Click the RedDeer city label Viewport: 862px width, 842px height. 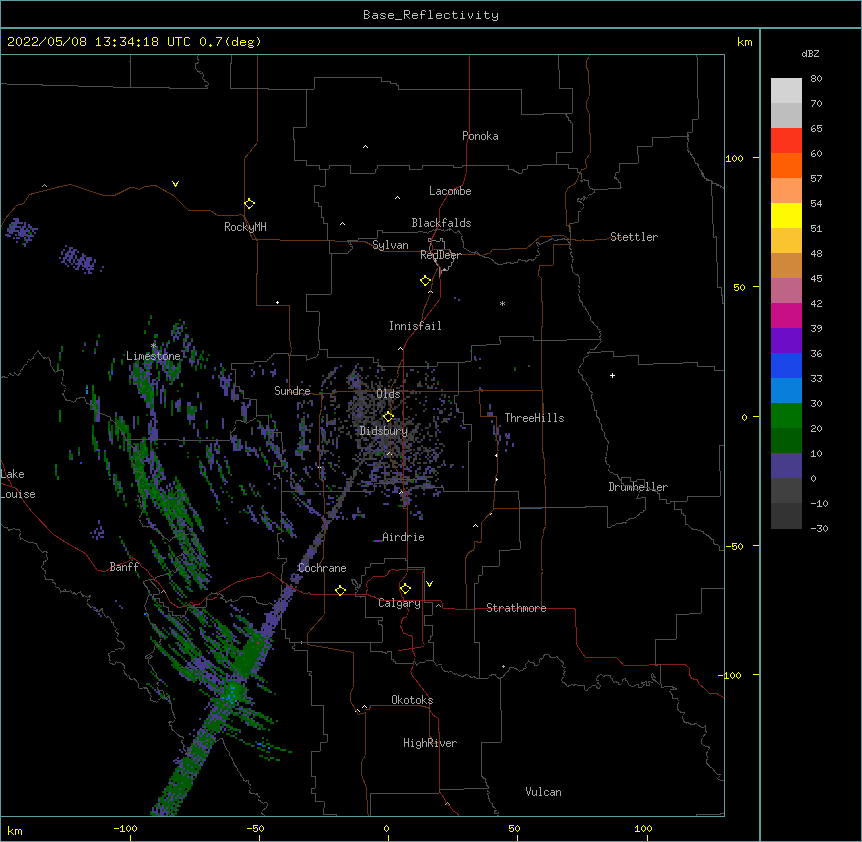tap(440, 255)
